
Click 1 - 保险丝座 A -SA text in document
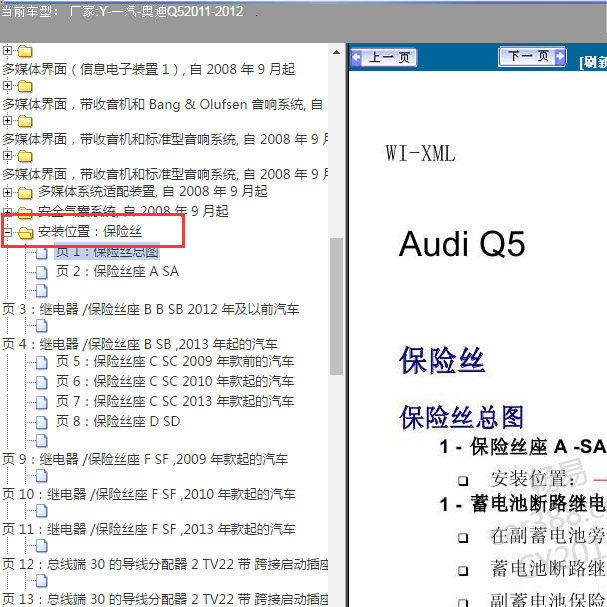(523, 446)
